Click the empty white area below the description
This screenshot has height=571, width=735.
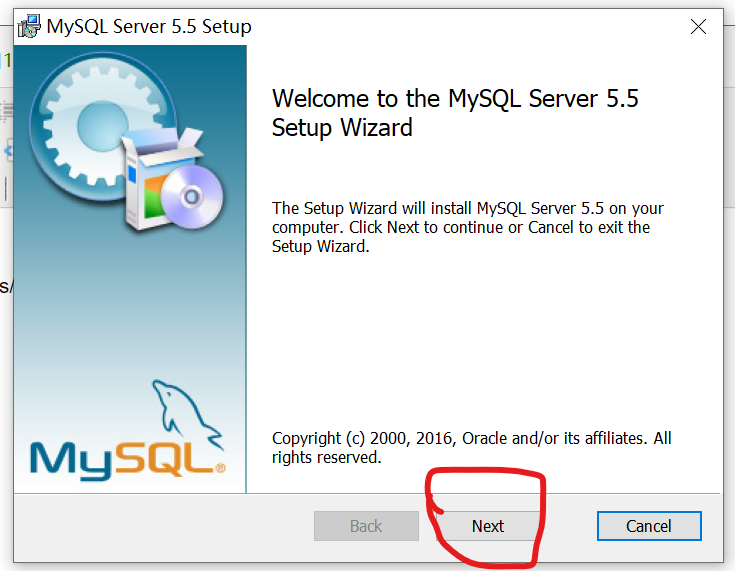[x=483, y=338]
